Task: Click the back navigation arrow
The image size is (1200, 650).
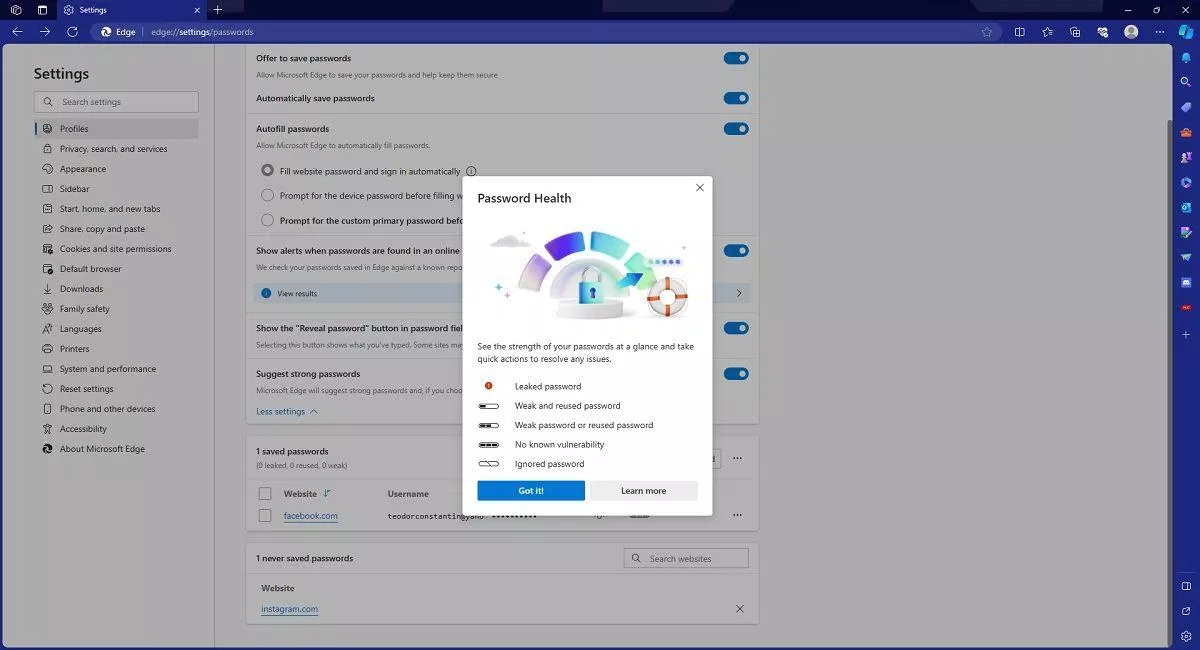Action: (17, 31)
